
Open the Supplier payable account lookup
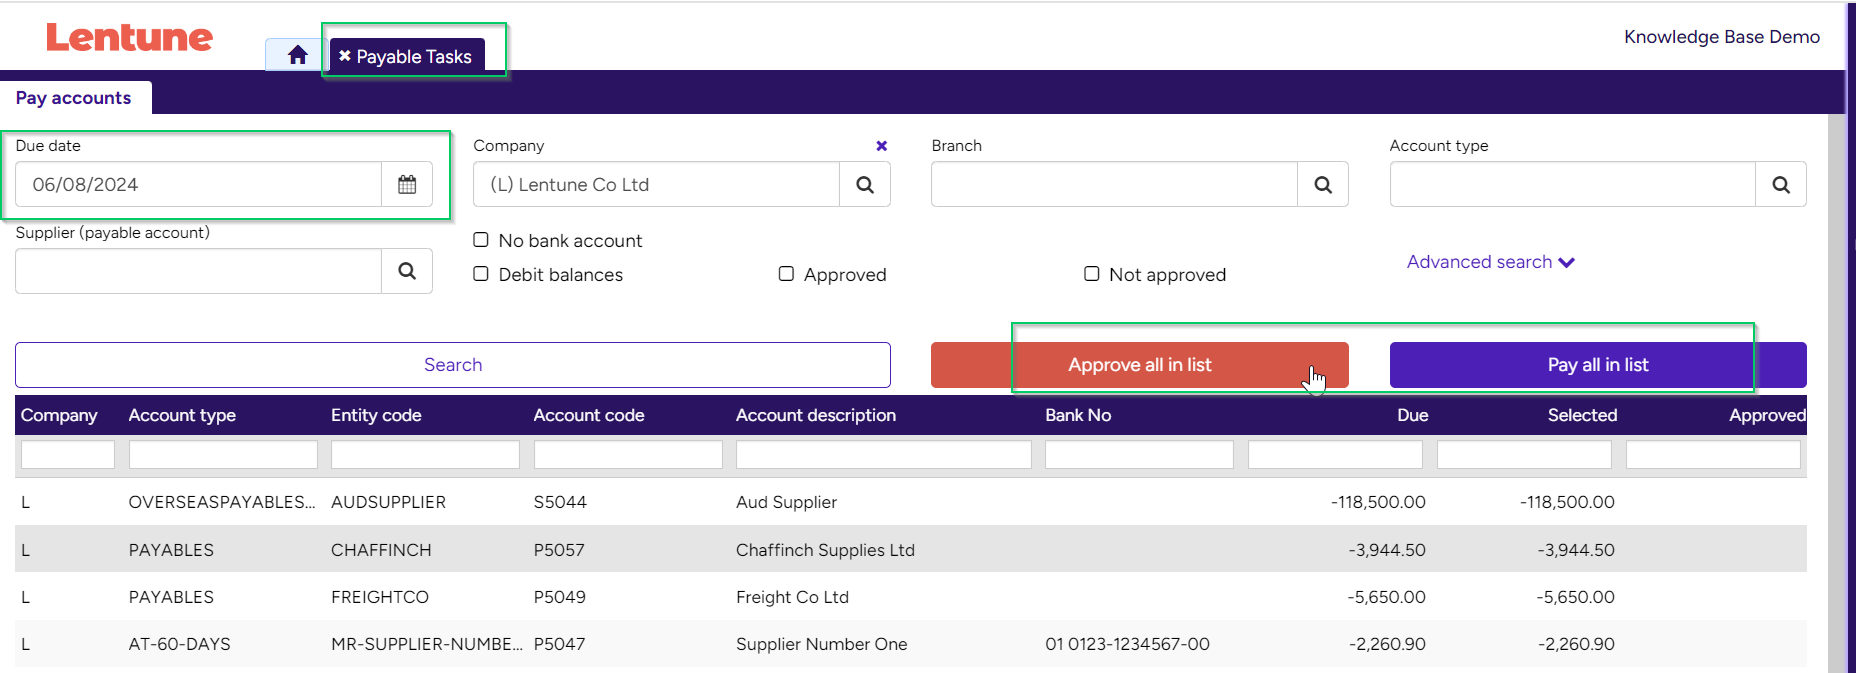coord(407,271)
